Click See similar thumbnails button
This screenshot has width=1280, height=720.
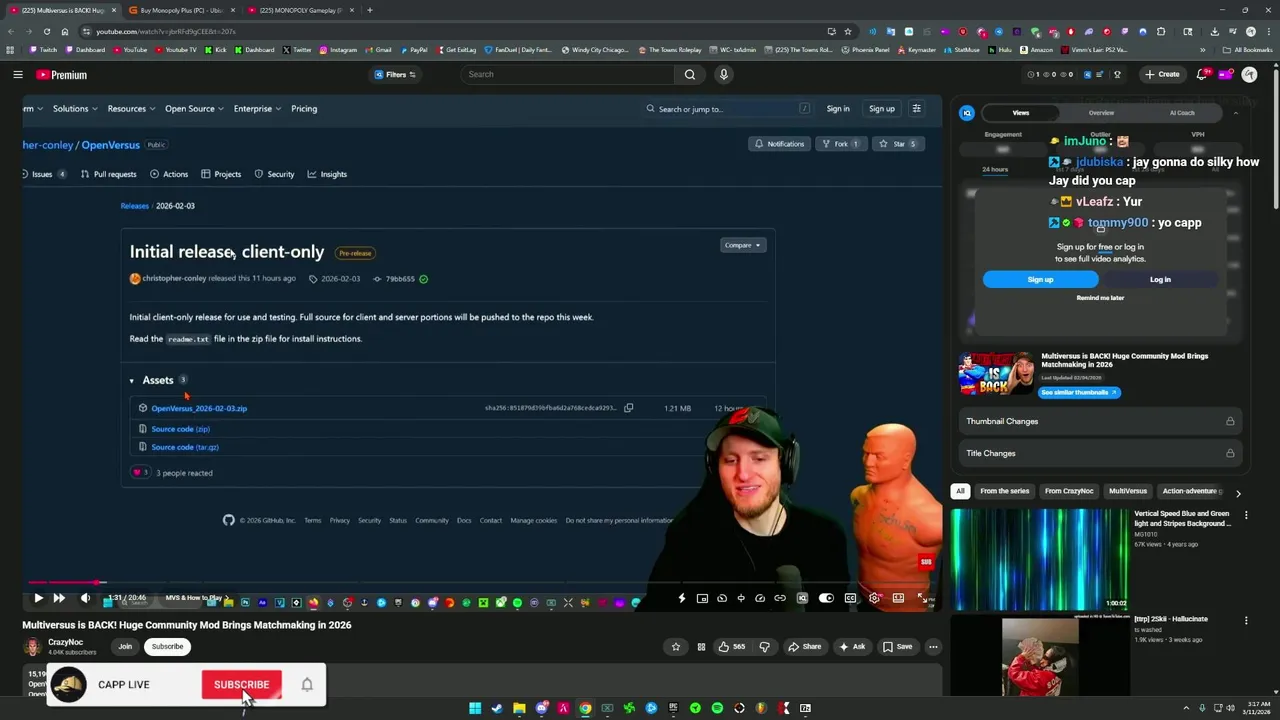point(1078,392)
